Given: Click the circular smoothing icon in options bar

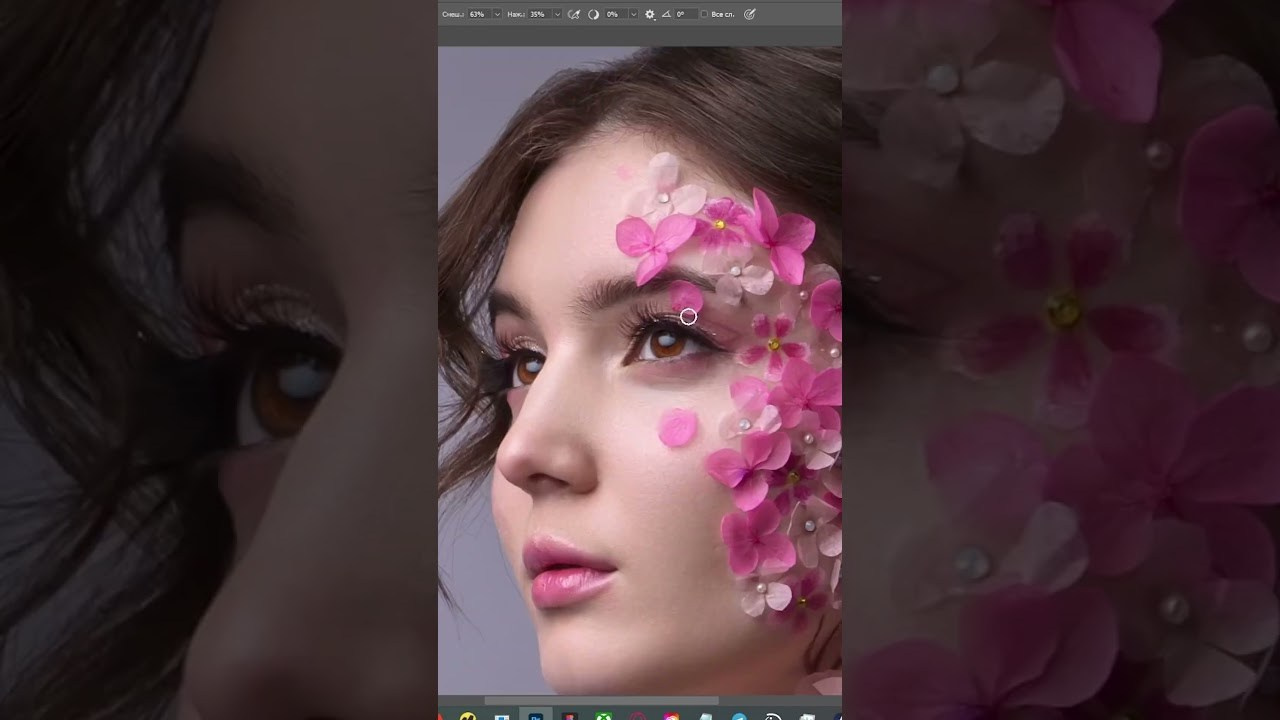Looking at the screenshot, I should pyautogui.click(x=592, y=14).
